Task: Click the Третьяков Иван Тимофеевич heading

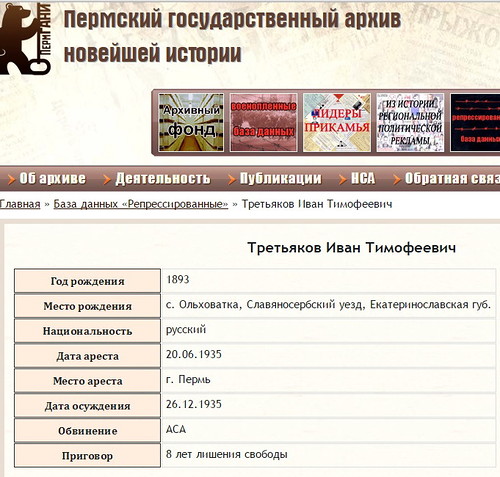Action: point(352,248)
